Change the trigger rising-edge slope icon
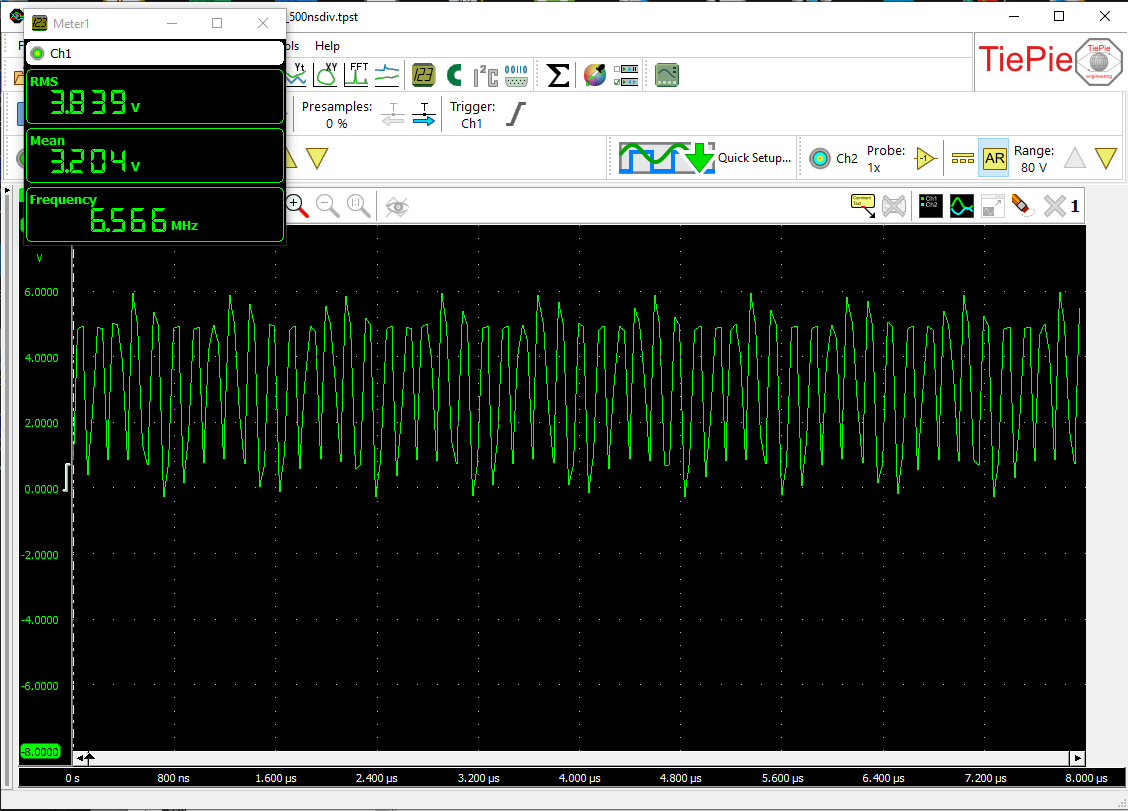This screenshot has height=811, width=1128. pyautogui.click(x=516, y=114)
